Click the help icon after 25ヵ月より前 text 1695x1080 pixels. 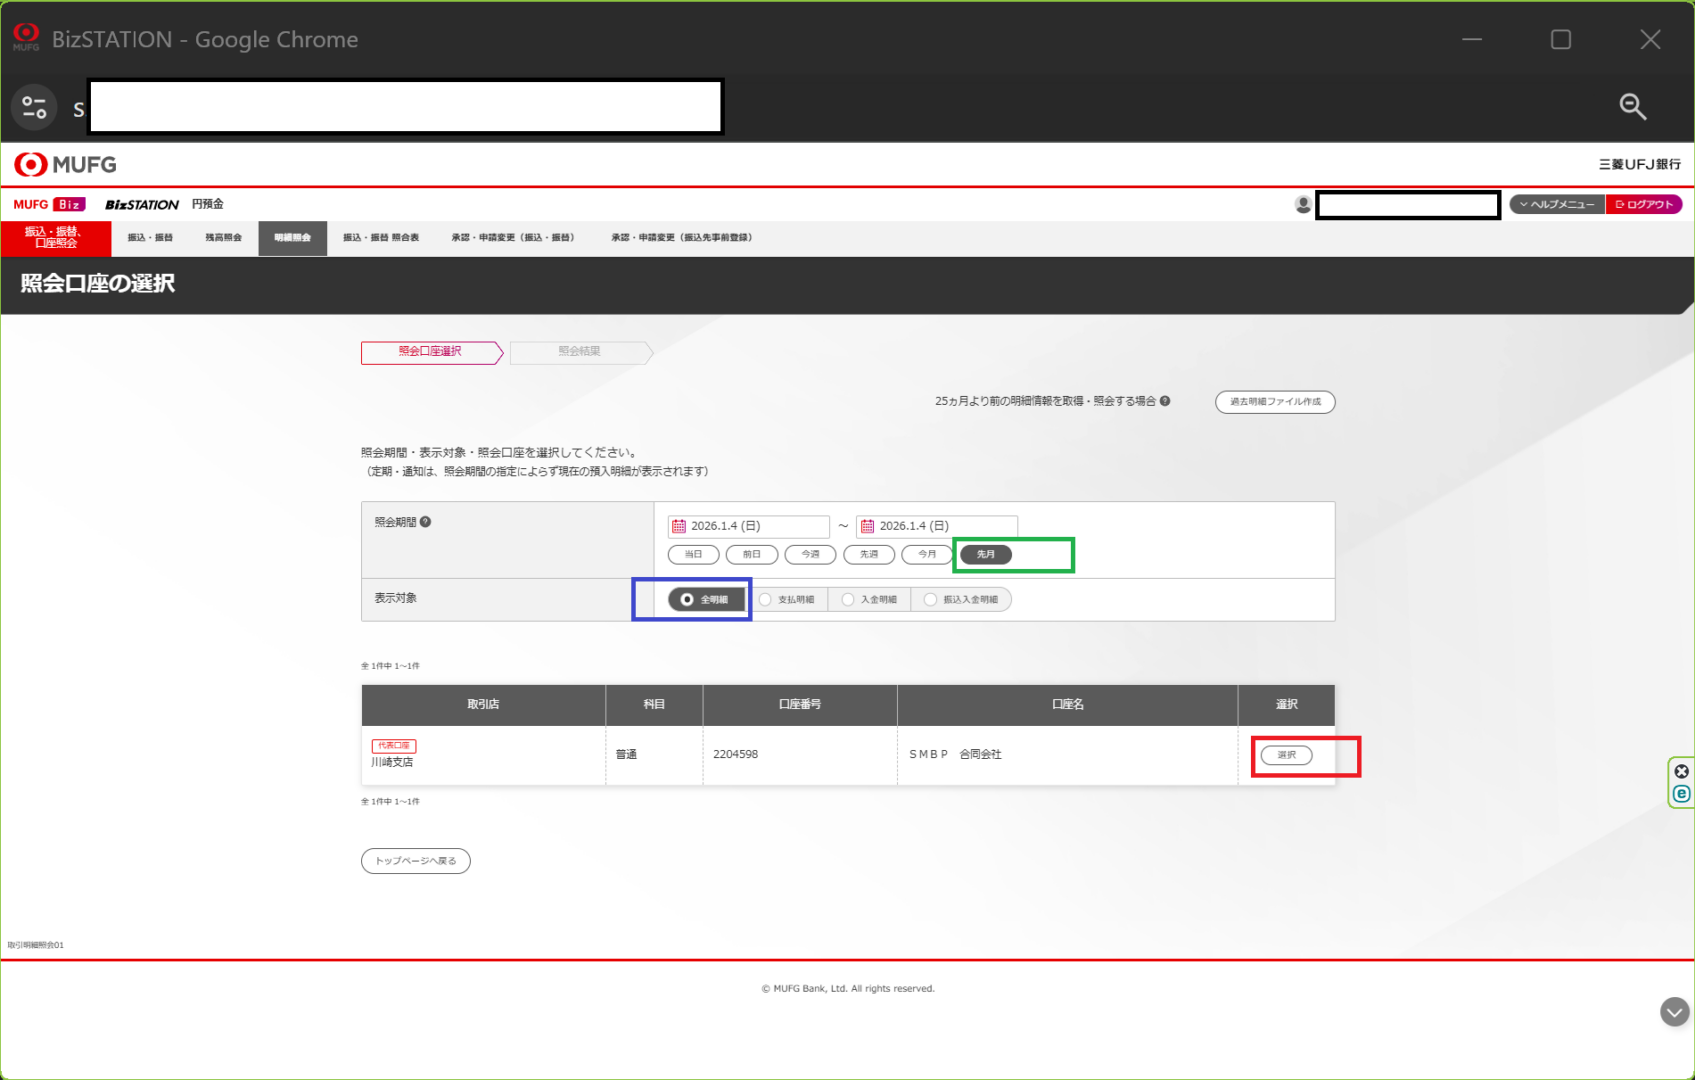coord(1165,401)
